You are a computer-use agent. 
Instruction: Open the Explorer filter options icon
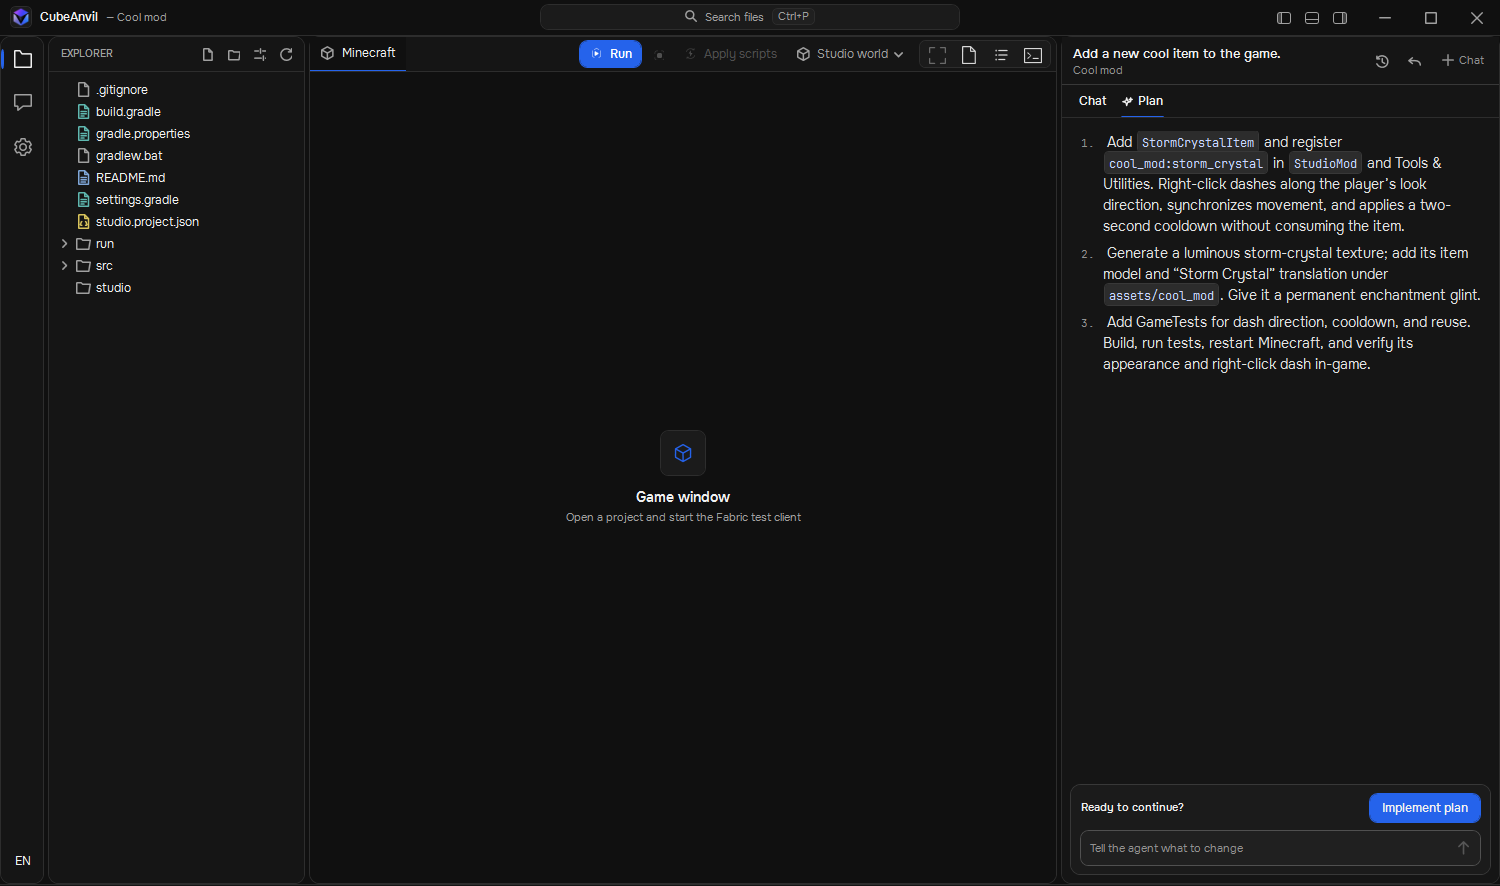tap(260, 55)
